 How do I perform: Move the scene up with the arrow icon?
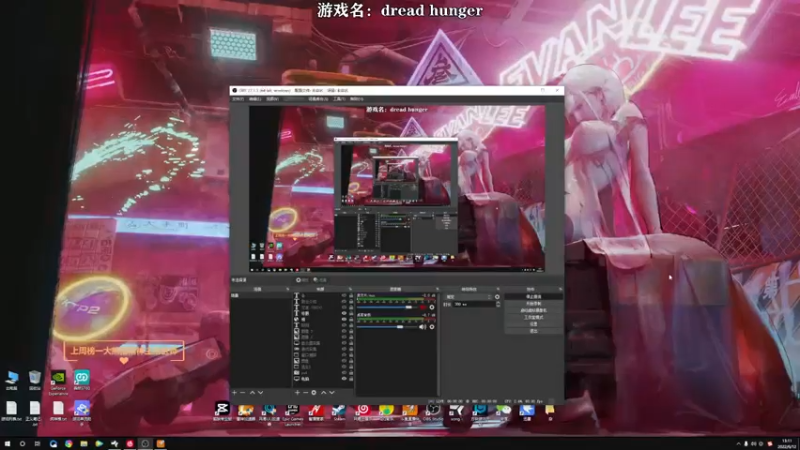252,392
